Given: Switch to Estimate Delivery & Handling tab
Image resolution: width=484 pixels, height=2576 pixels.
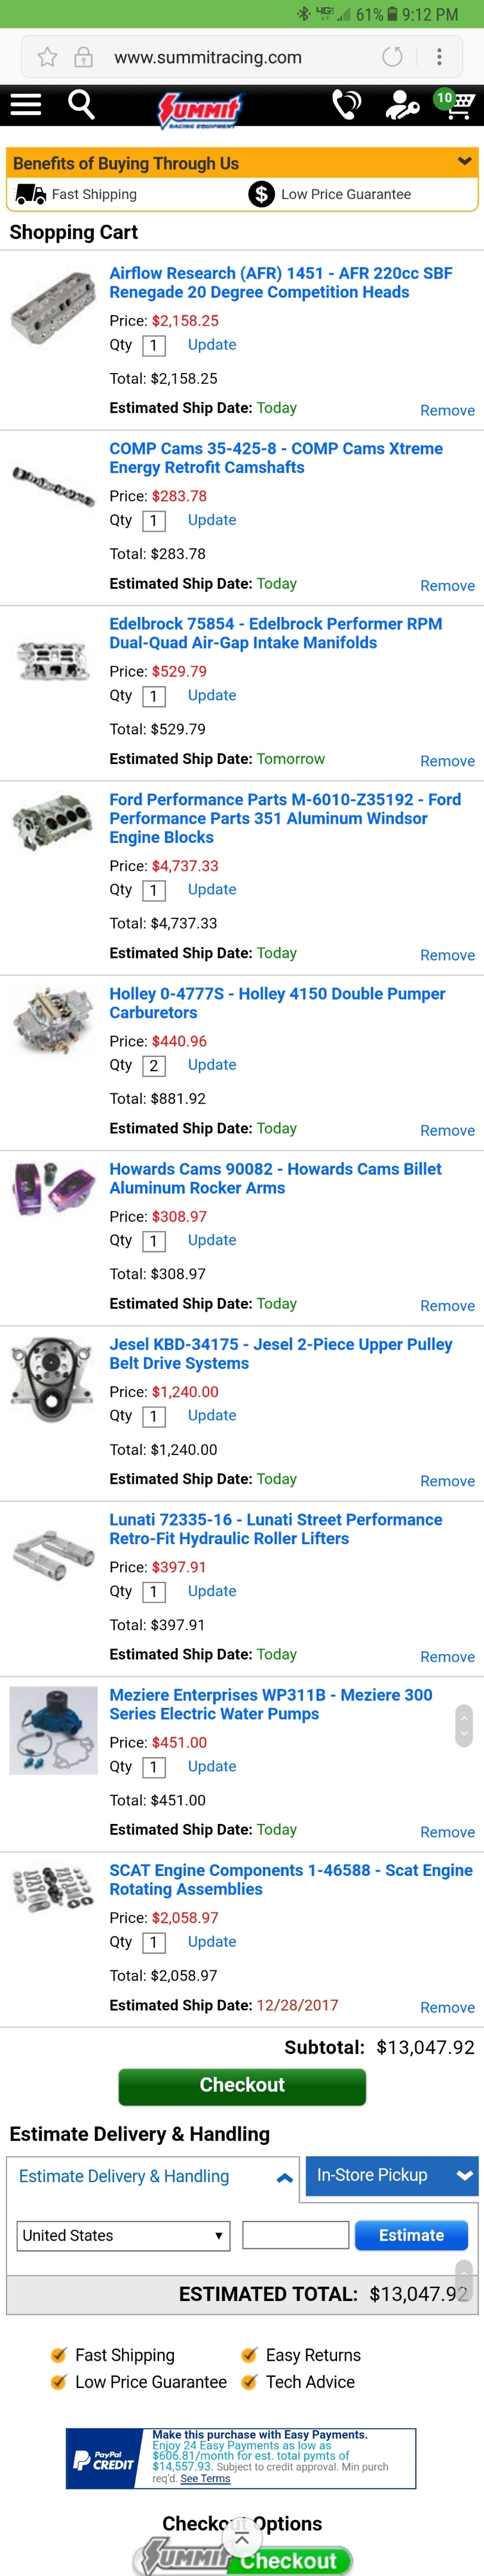Looking at the screenshot, I should click(x=124, y=2176).
